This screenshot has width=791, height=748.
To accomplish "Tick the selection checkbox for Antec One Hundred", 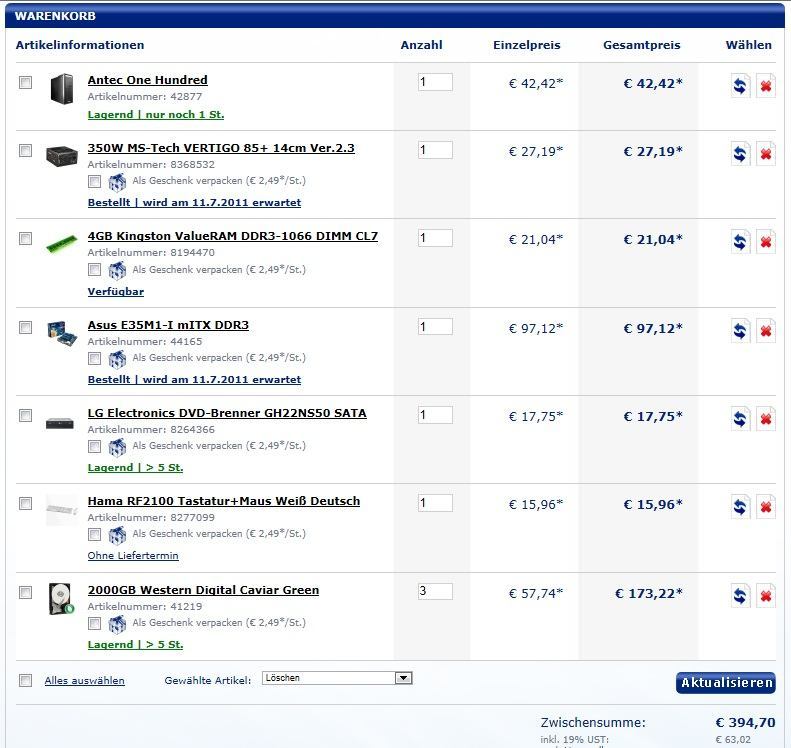I will pyautogui.click(x=25, y=83).
